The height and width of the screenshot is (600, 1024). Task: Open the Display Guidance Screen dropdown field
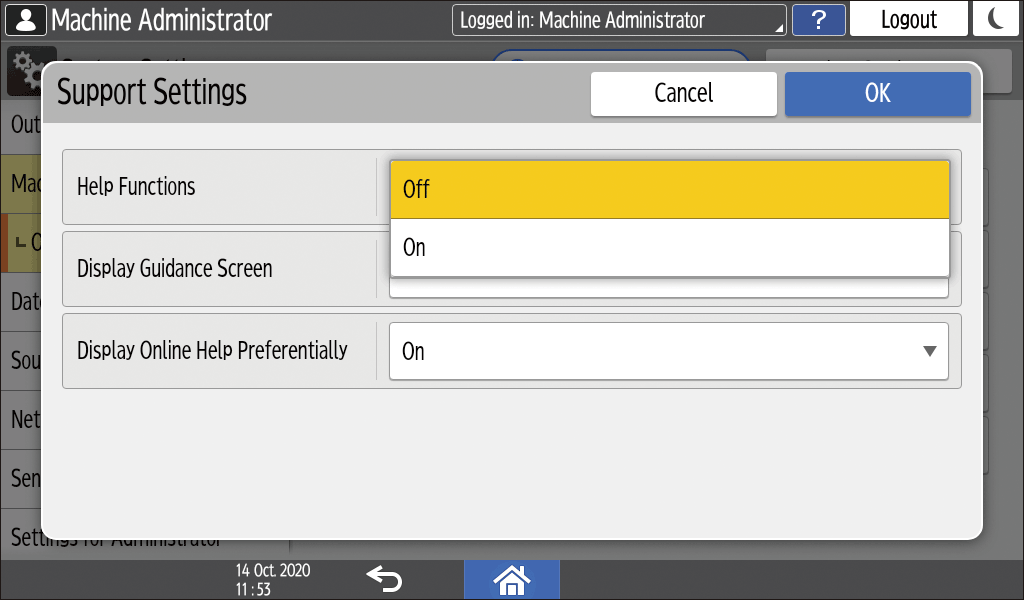668,288
